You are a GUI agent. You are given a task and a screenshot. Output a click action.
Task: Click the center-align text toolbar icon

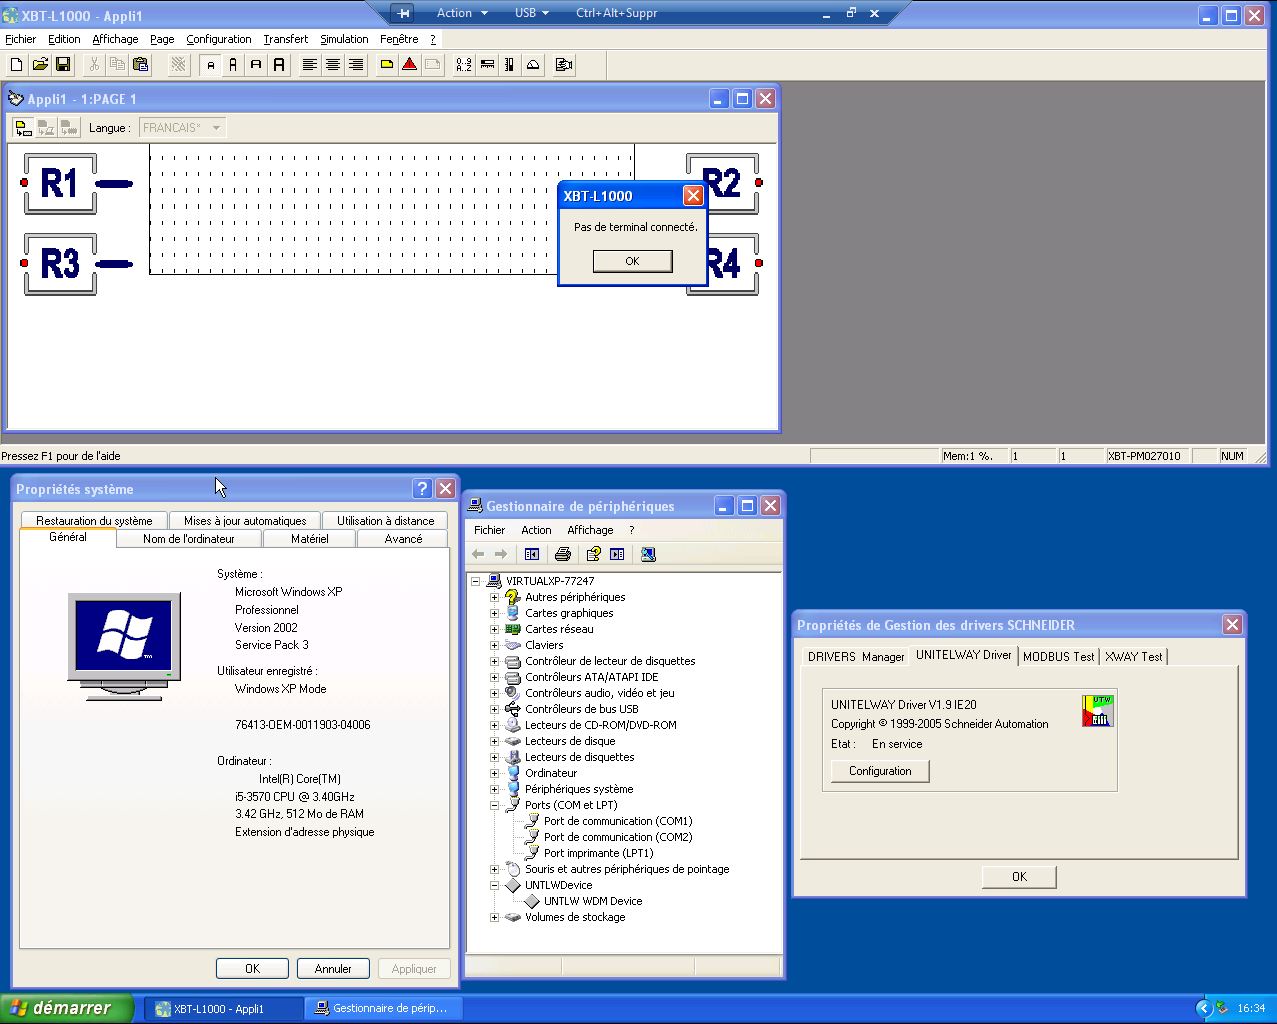(333, 65)
